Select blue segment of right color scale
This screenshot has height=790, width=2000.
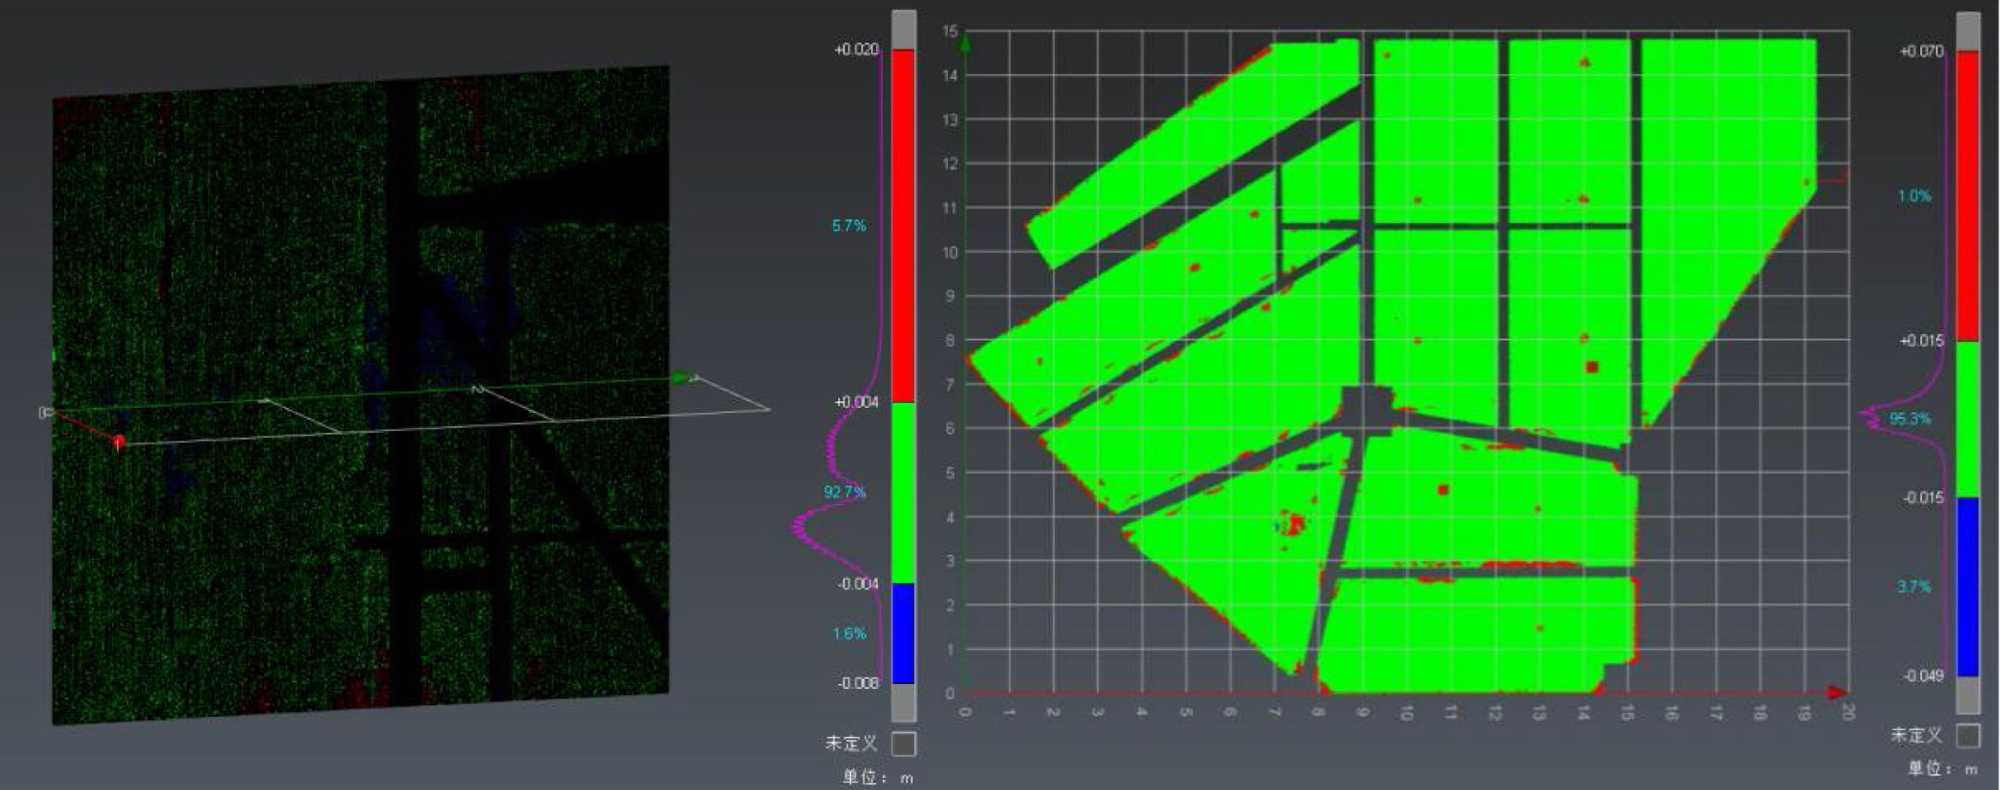click(x=1968, y=586)
